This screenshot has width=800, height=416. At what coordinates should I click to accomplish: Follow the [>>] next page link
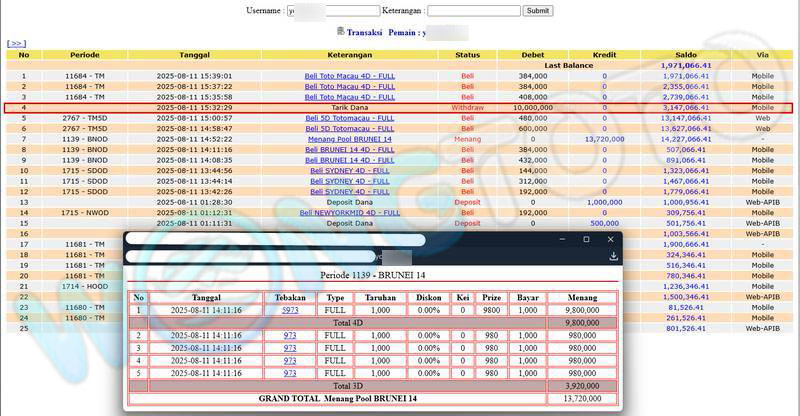tap(16, 44)
